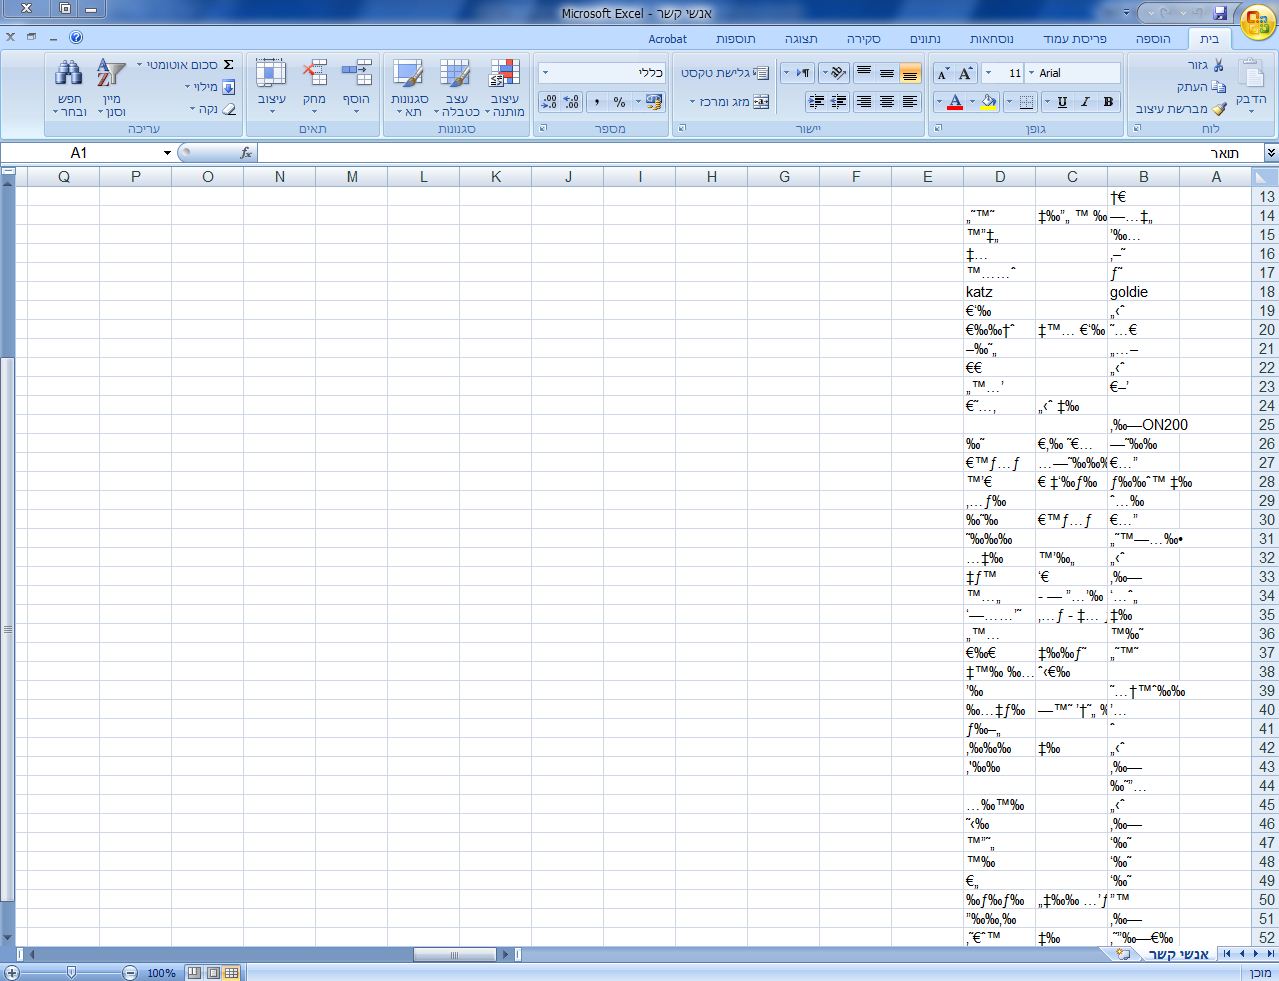This screenshot has height=981, width=1279.
Task: Click the AutoSum sigma icon
Action: coord(228,65)
